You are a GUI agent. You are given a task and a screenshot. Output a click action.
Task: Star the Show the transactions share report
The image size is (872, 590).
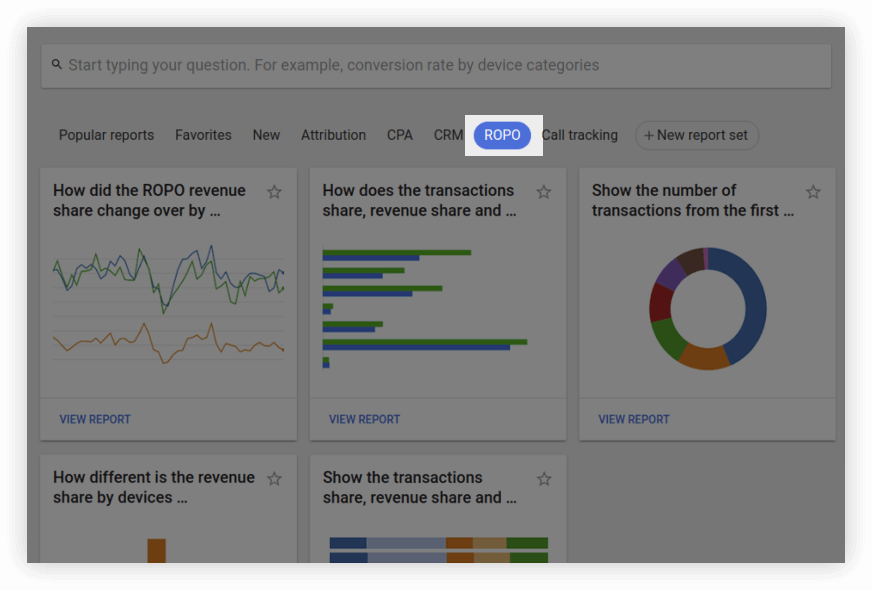pyautogui.click(x=544, y=479)
